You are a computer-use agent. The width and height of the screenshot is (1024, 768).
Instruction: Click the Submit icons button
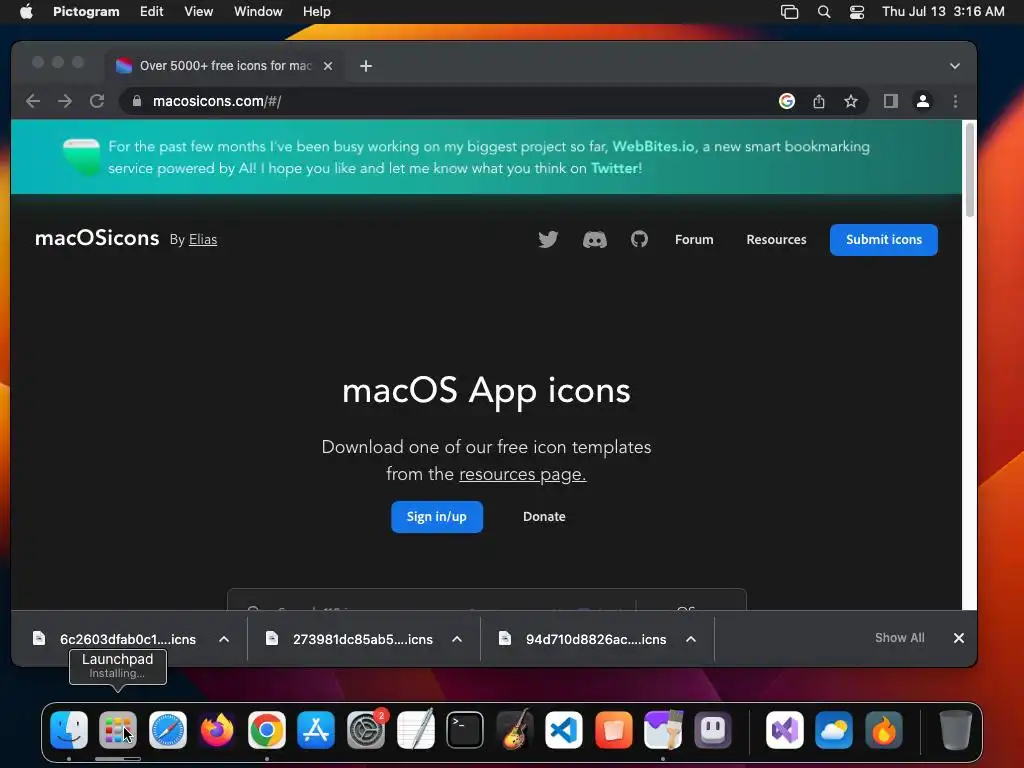coord(884,240)
